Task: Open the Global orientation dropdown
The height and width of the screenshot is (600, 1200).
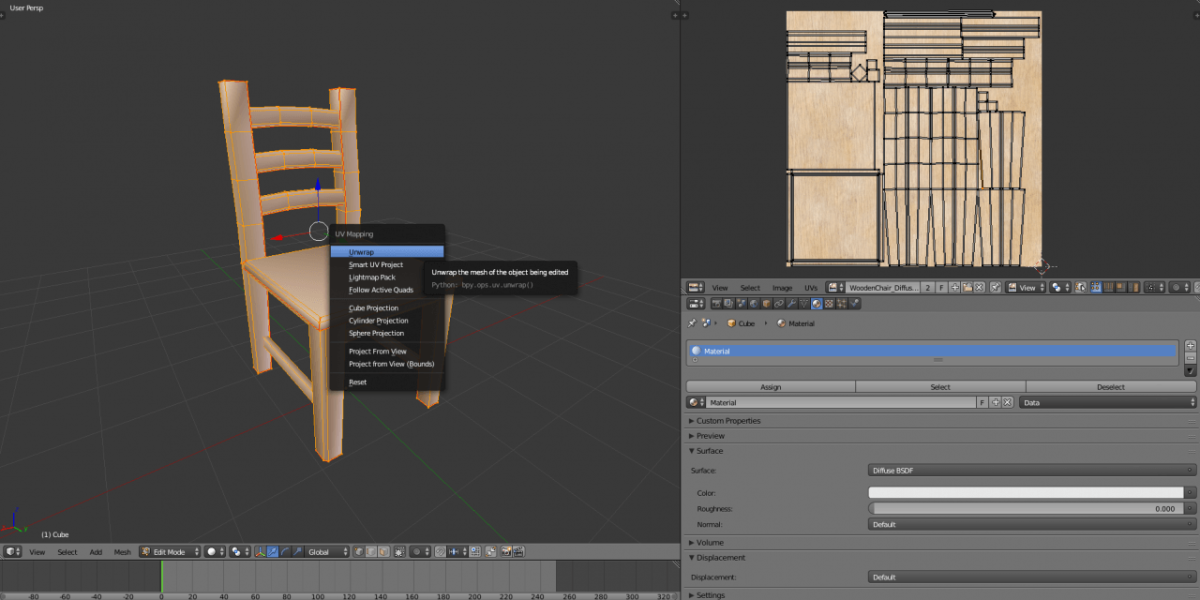Action: (x=327, y=552)
